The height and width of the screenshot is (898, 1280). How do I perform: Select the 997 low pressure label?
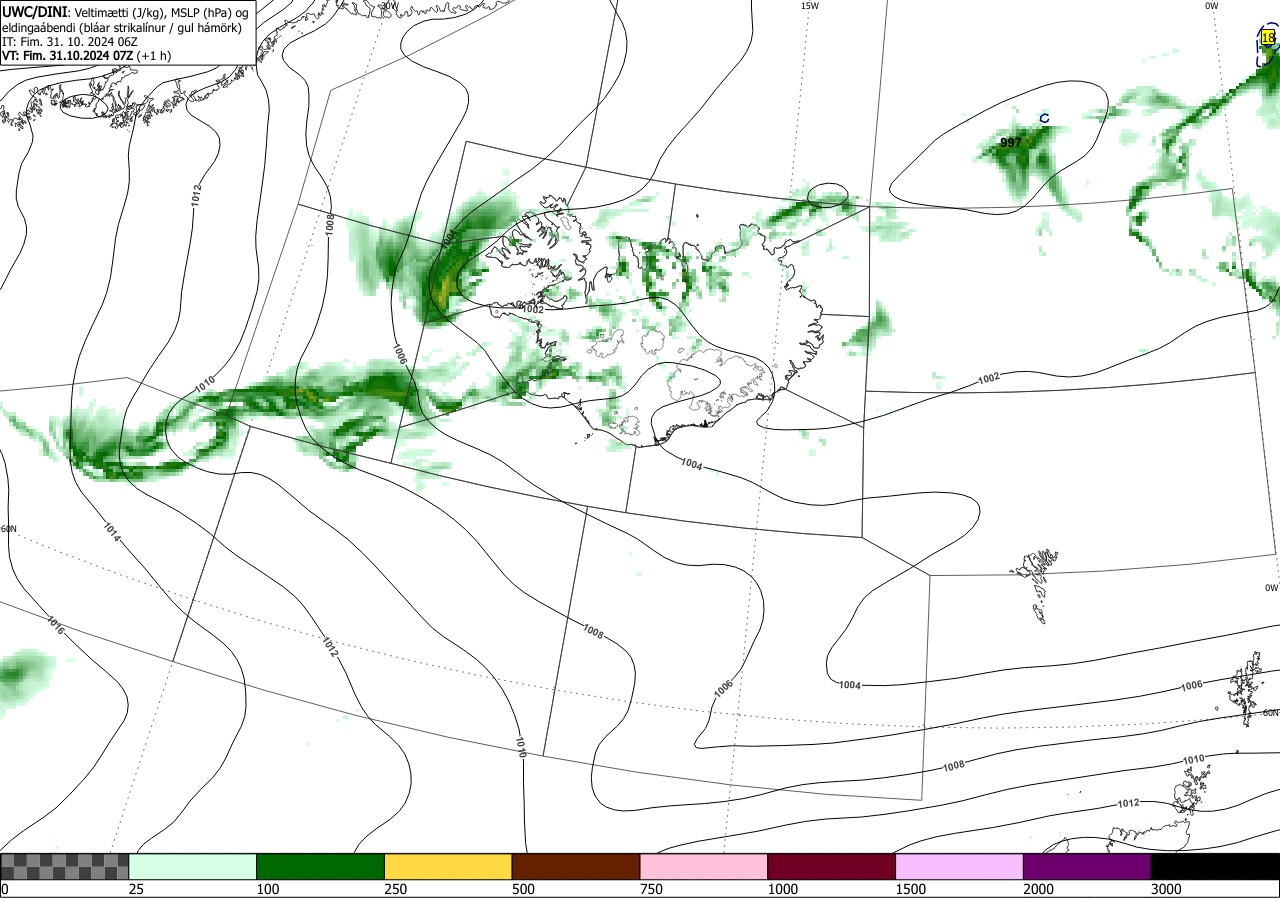[1011, 143]
